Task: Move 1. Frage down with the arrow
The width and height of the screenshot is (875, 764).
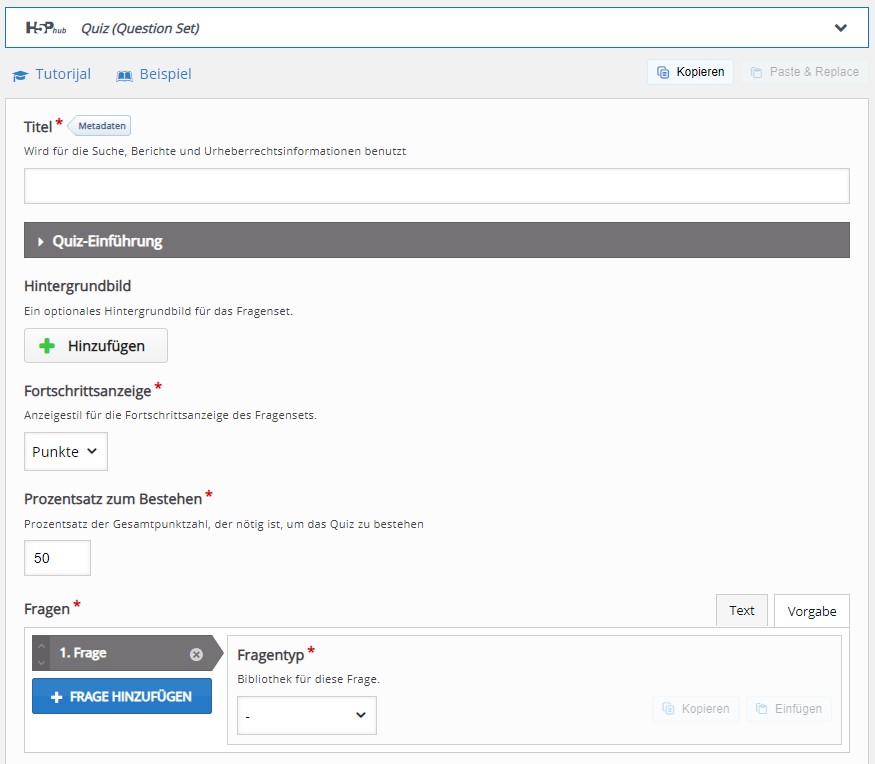Action: (41, 662)
